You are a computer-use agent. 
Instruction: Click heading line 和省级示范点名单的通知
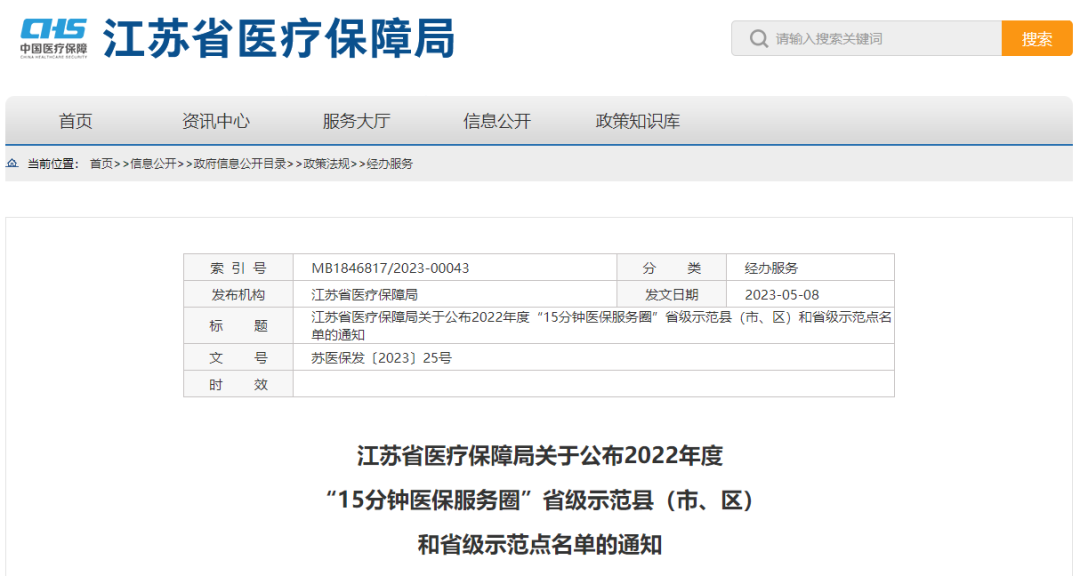pos(539,545)
